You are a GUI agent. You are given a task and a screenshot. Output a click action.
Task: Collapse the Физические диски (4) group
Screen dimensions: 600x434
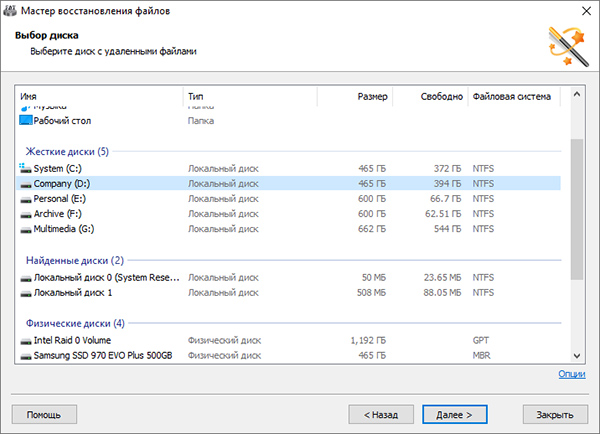pos(75,323)
